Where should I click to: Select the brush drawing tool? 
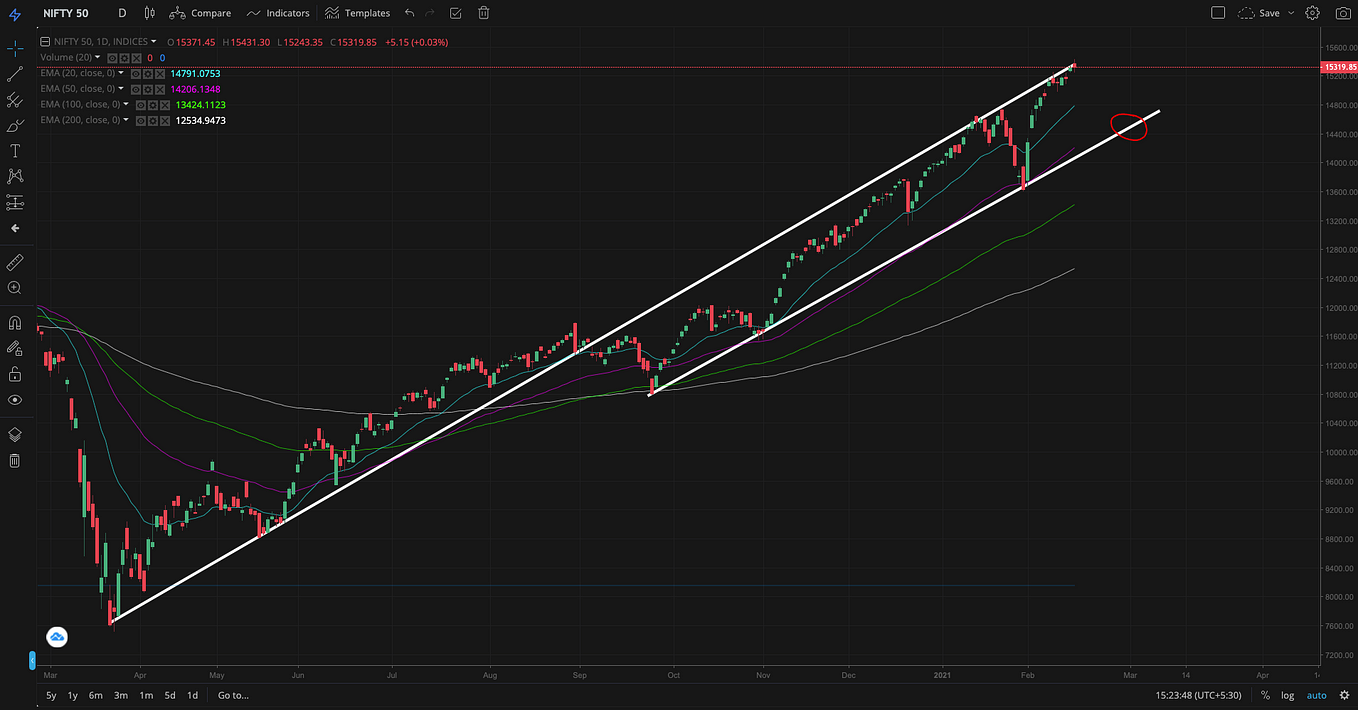pos(15,126)
